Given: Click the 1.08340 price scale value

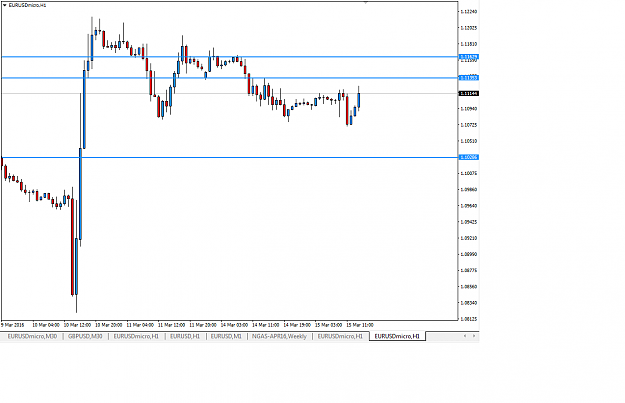Looking at the screenshot, I should click(468, 303).
